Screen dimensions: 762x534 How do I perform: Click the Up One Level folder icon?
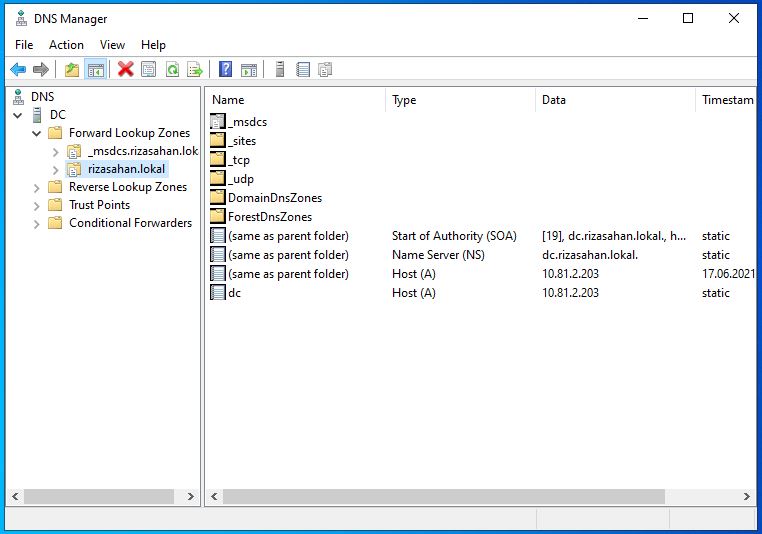(x=71, y=69)
